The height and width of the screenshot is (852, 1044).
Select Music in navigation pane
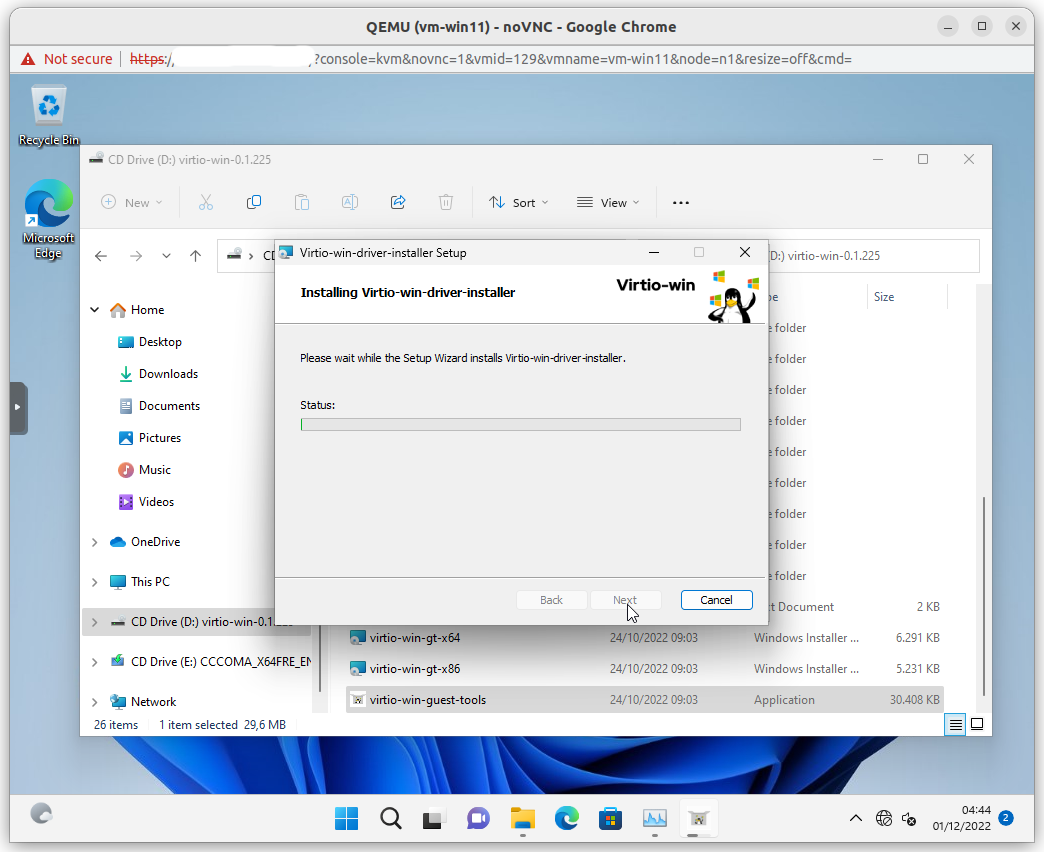[x=144, y=470]
